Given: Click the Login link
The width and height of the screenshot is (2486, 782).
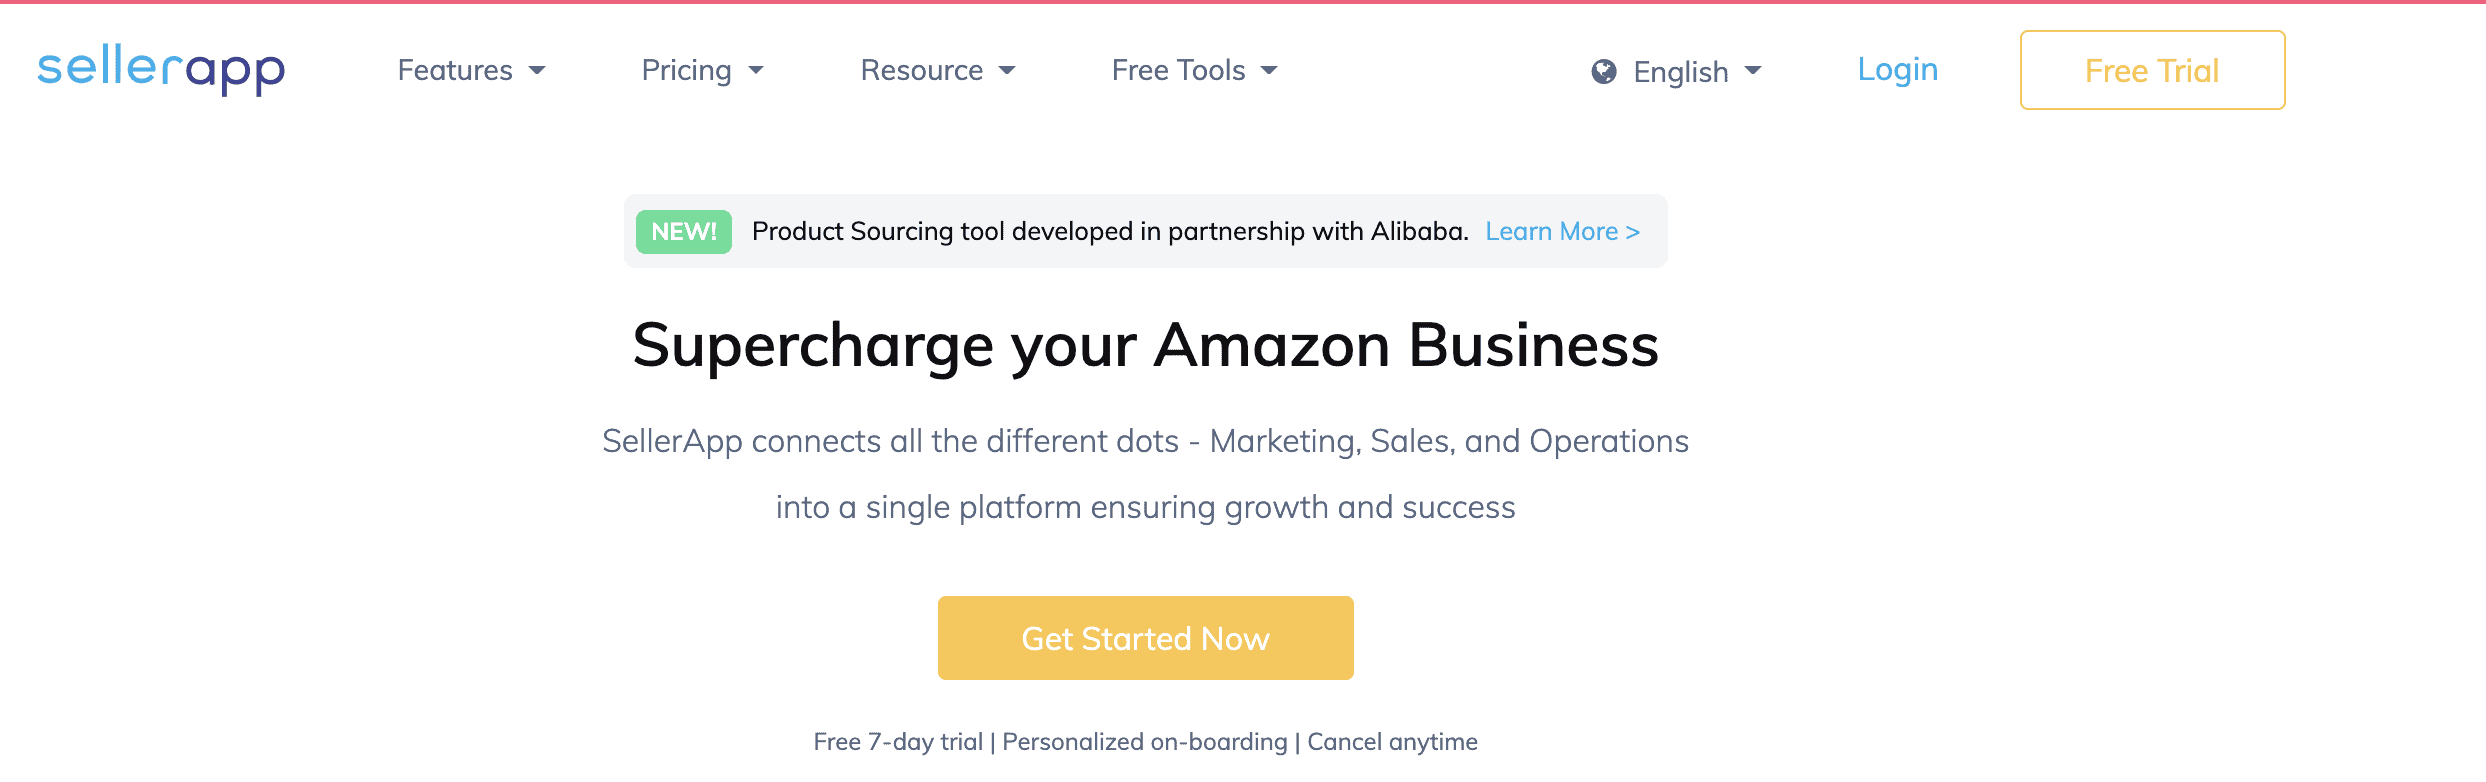Looking at the screenshot, I should click(1897, 69).
